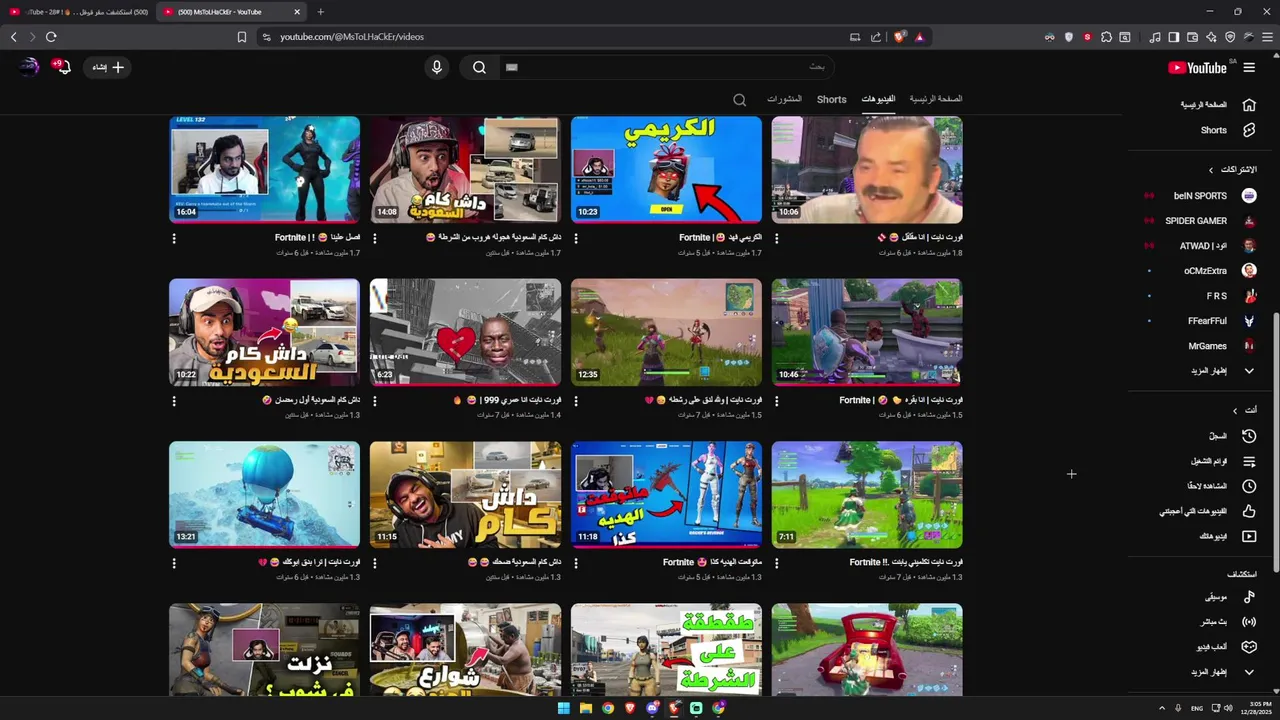The width and height of the screenshot is (1280, 720).
Task: Click the browser address bar URL
Action: coord(352,37)
